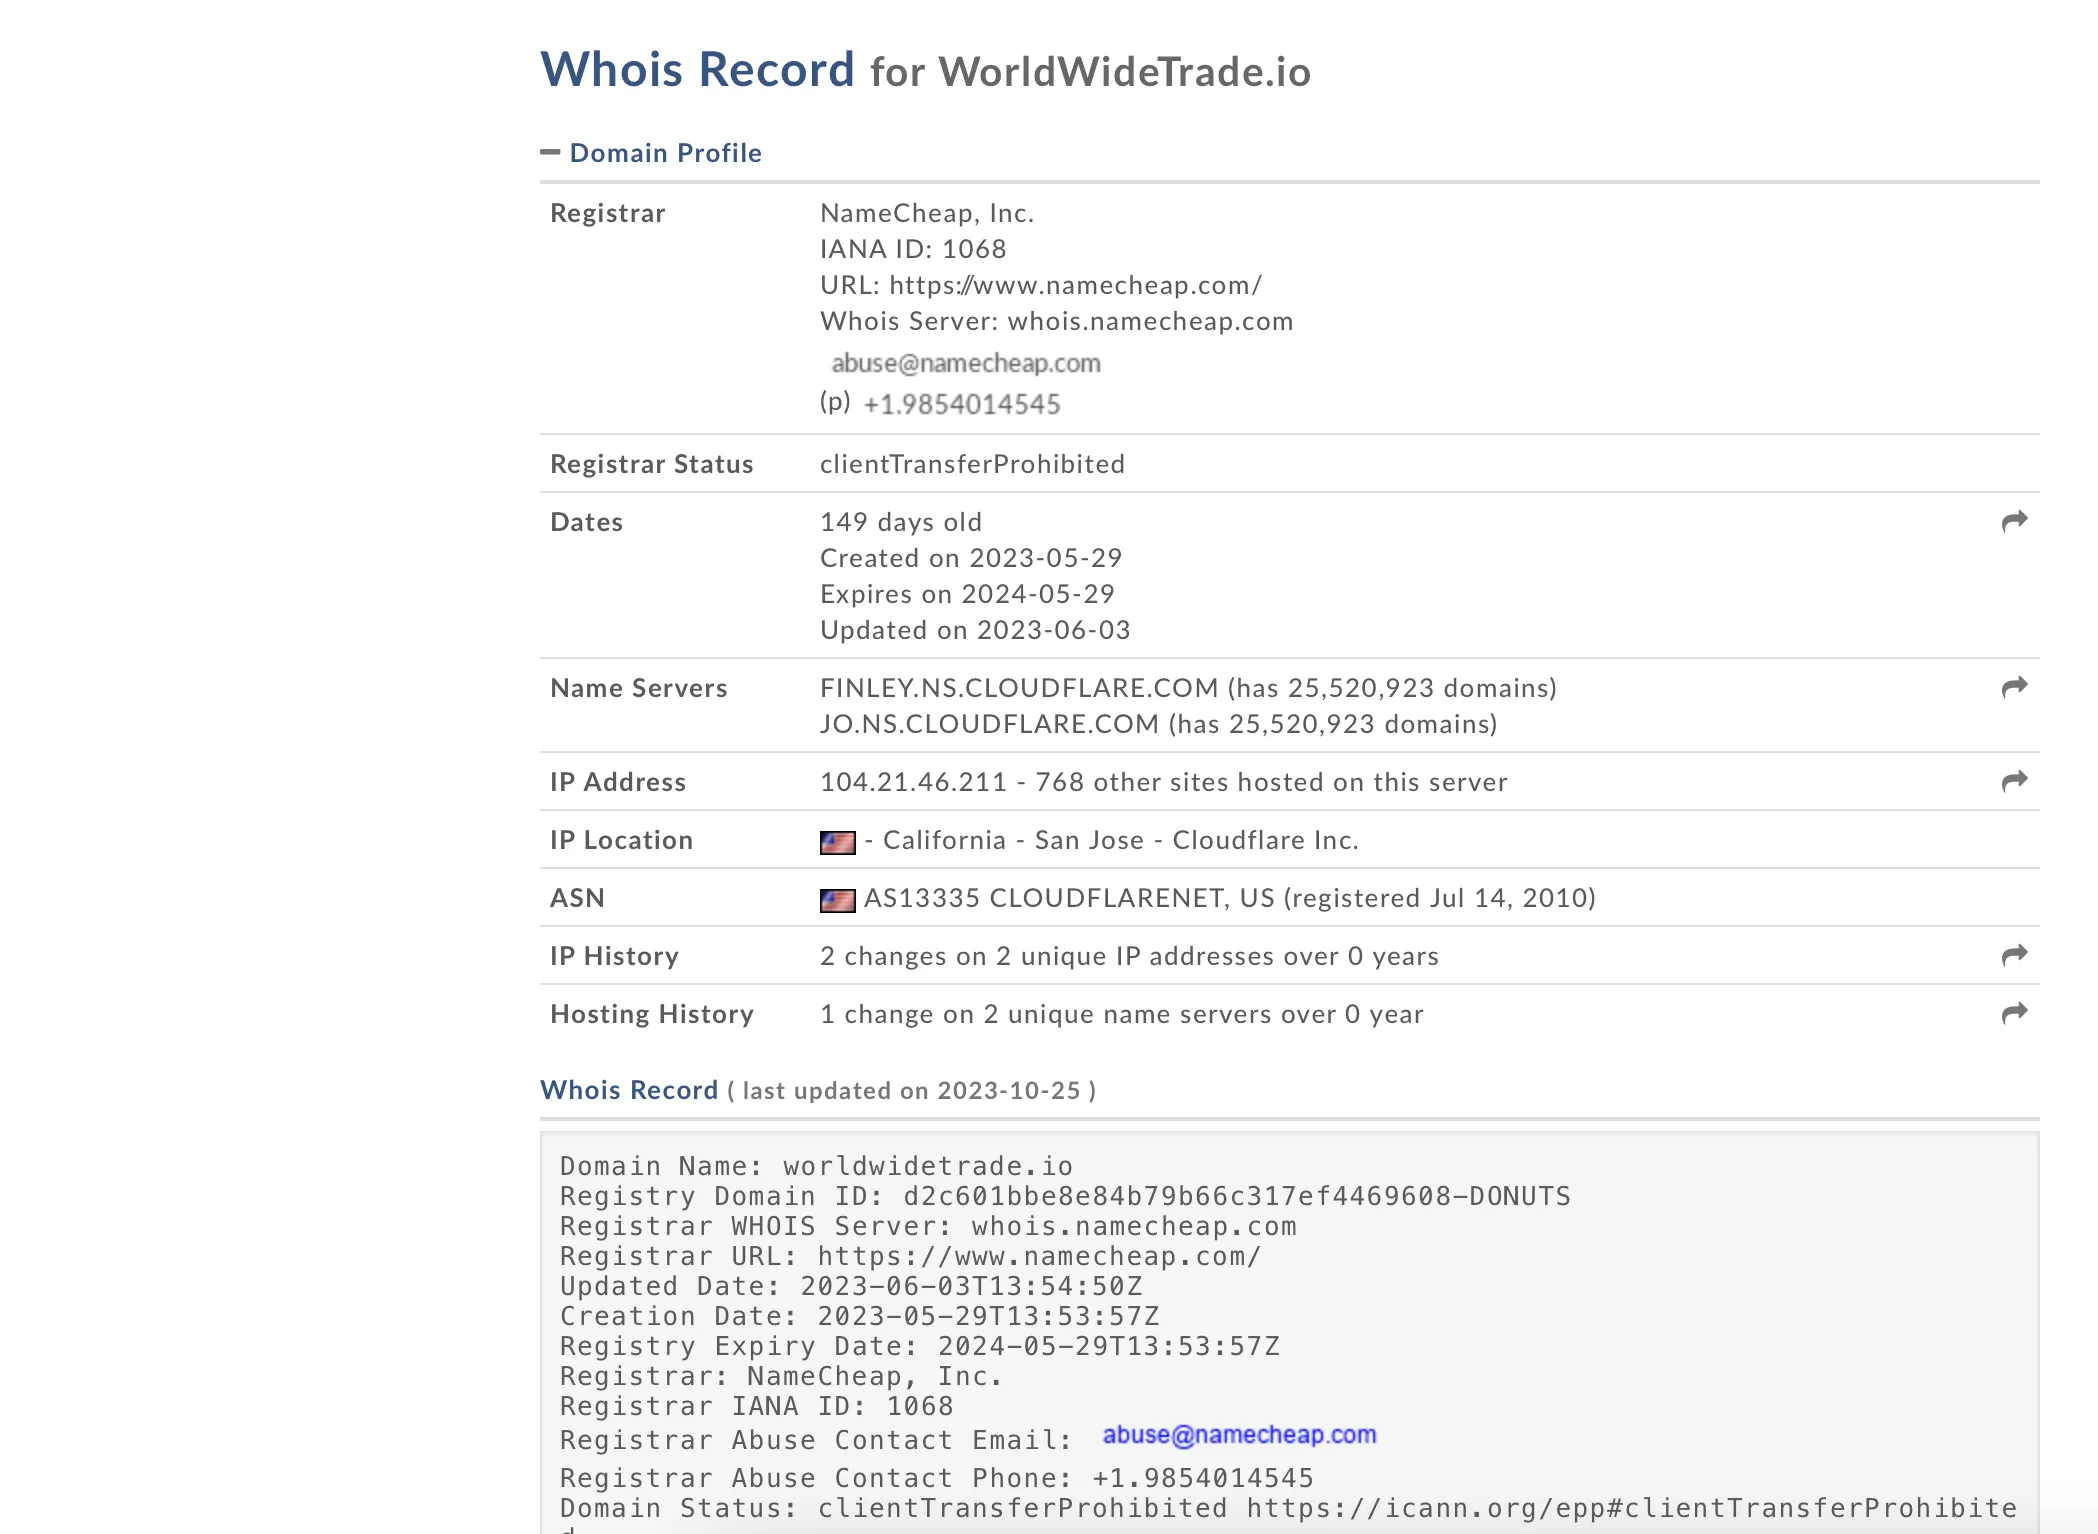Click the share arrow in IP Address row
2098x1534 pixels.
tap(2014, 781)
